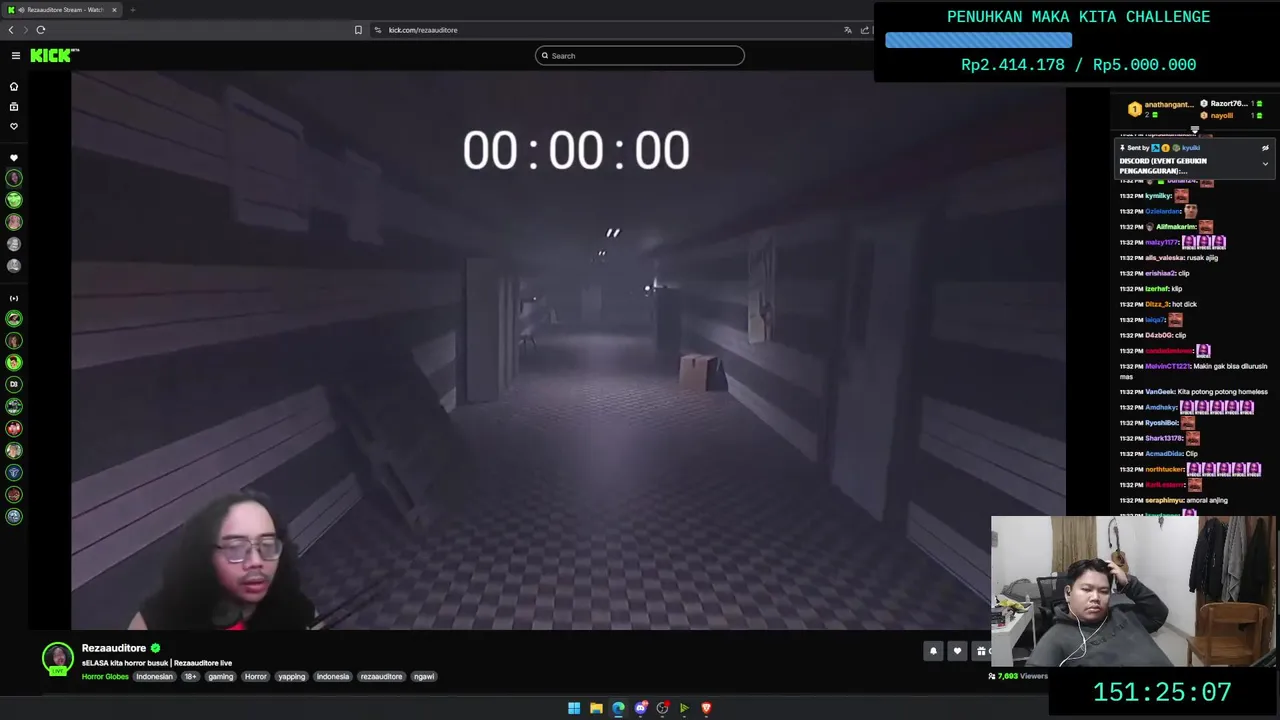Hide the pinned message with the eye-slash icon
This screenshot has height=720, width=1280.
(1265, 148)
